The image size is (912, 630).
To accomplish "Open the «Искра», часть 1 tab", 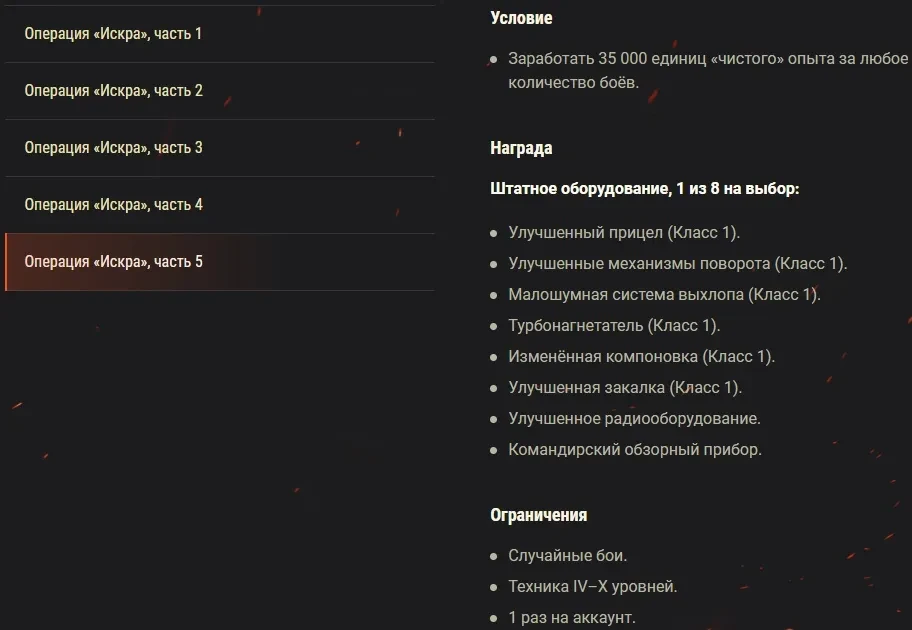I will (x=113, y=34).
